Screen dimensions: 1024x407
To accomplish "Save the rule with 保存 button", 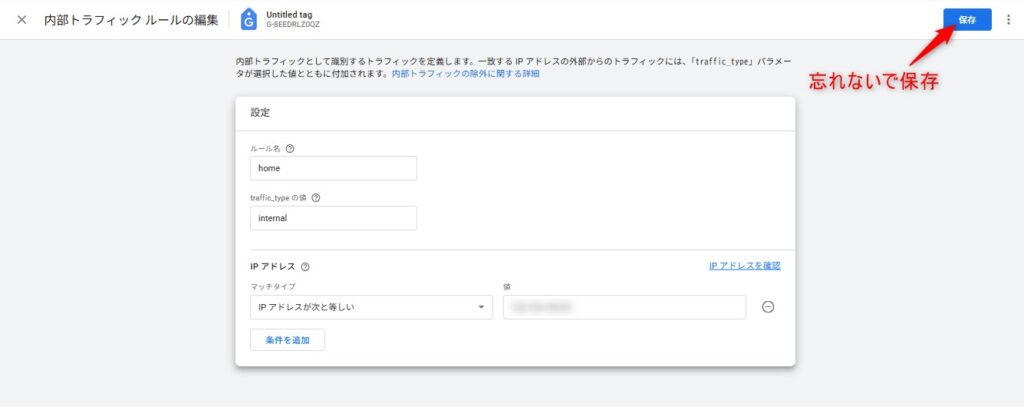I will (x=967, y=20).
